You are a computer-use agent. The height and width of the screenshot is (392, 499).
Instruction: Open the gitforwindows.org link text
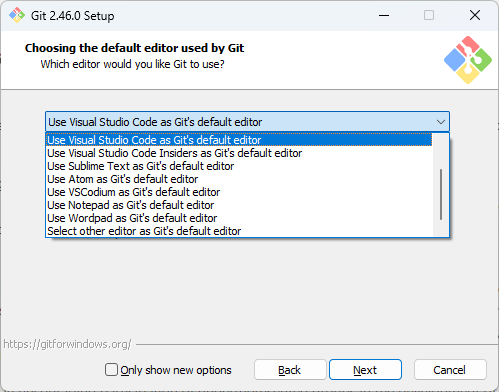coord(67,344)
